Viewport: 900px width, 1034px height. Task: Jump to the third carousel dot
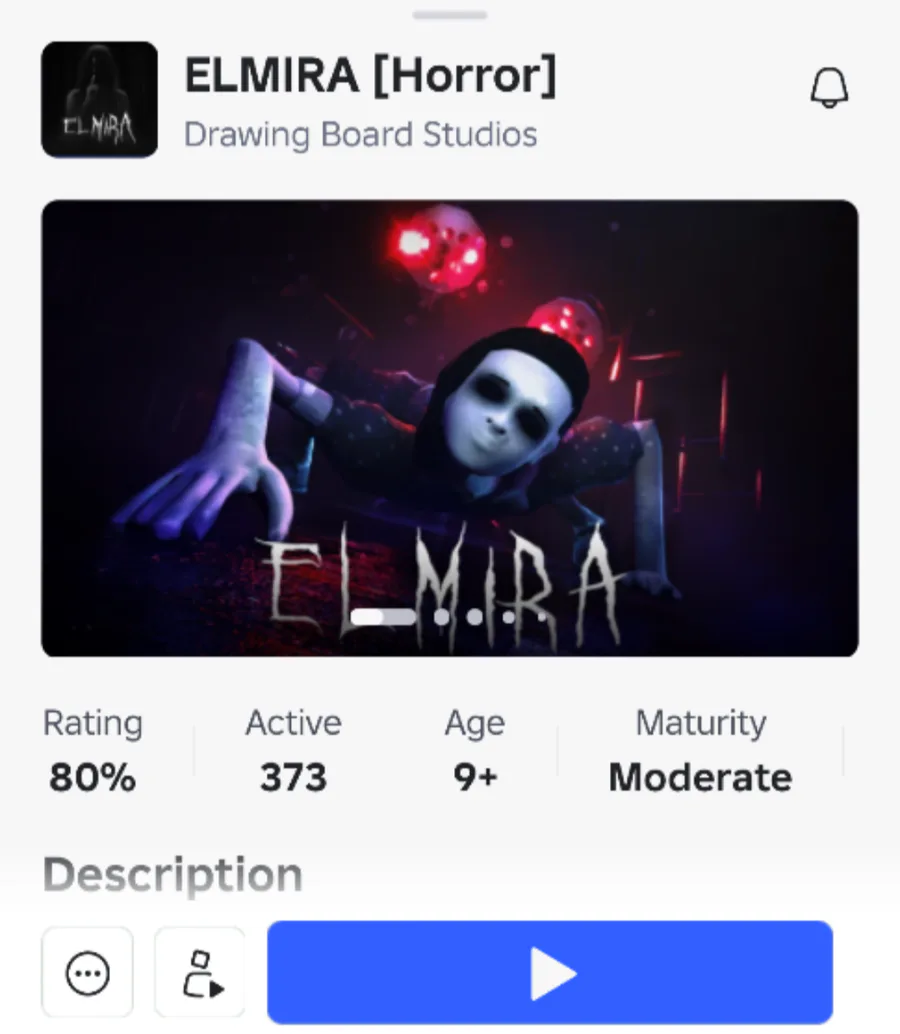pos(475,617)
